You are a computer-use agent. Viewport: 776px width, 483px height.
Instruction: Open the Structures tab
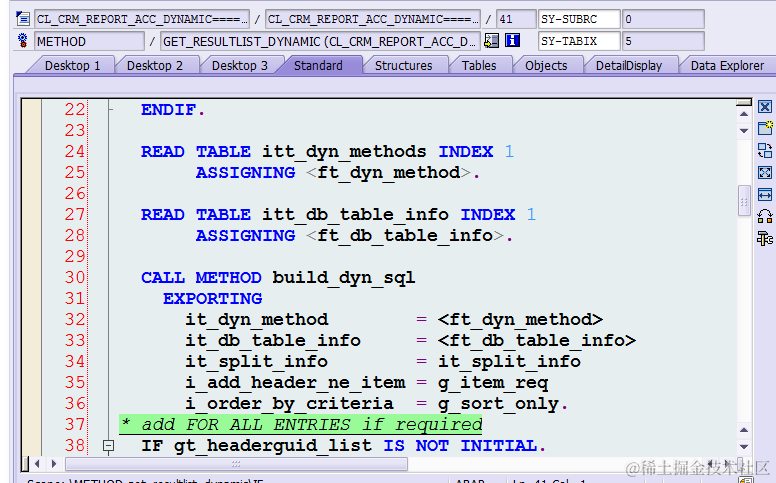pyautogui.click(x=403, y=65)
